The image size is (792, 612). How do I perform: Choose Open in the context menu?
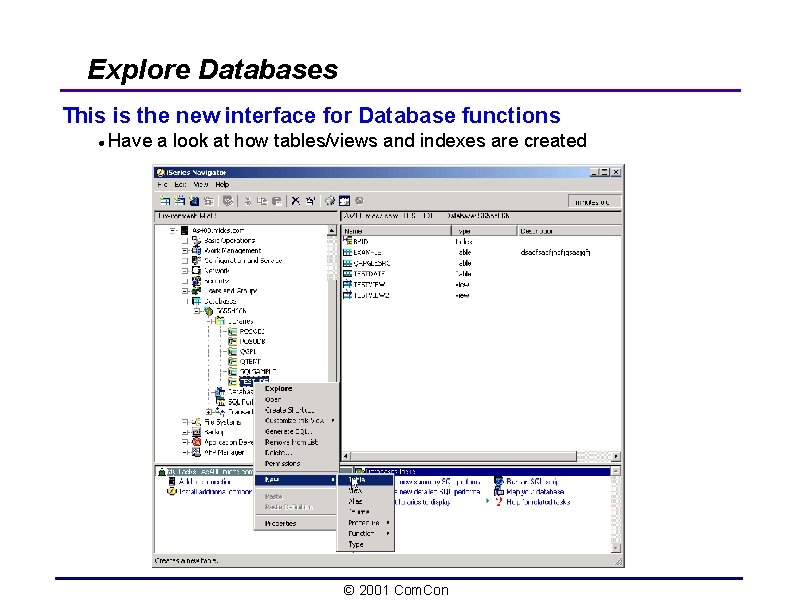point(296,399)
